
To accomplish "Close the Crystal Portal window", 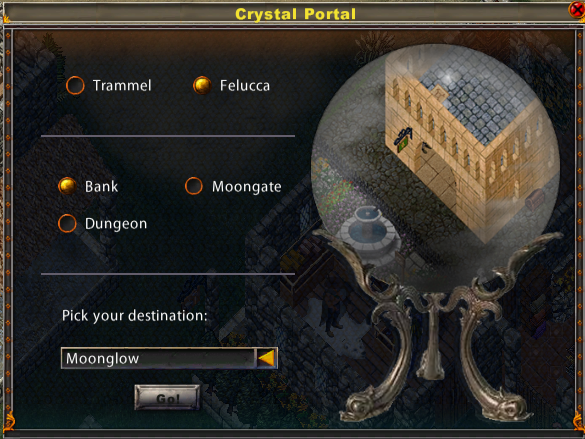I will (x=577, y=9).
